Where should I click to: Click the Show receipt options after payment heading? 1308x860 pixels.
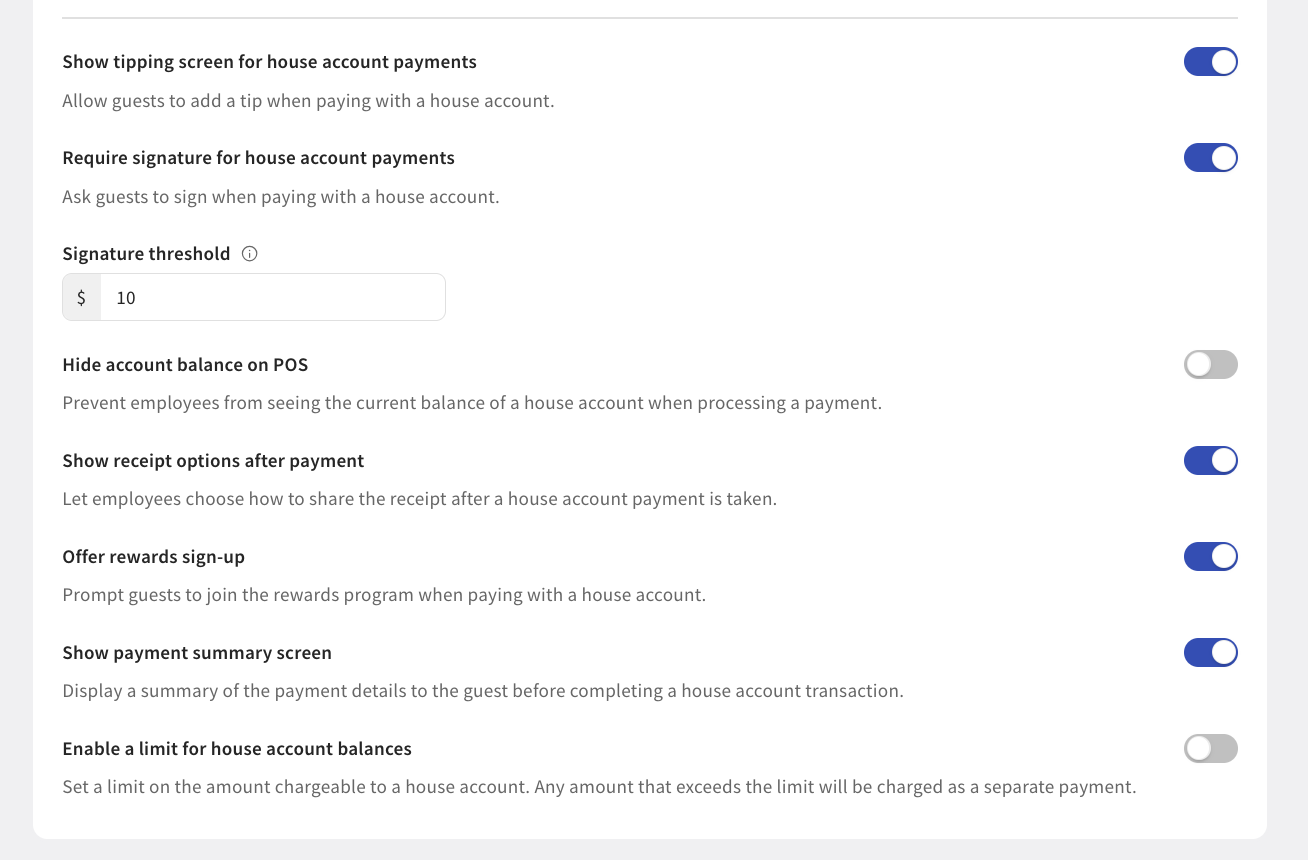(x=213, y=461)
